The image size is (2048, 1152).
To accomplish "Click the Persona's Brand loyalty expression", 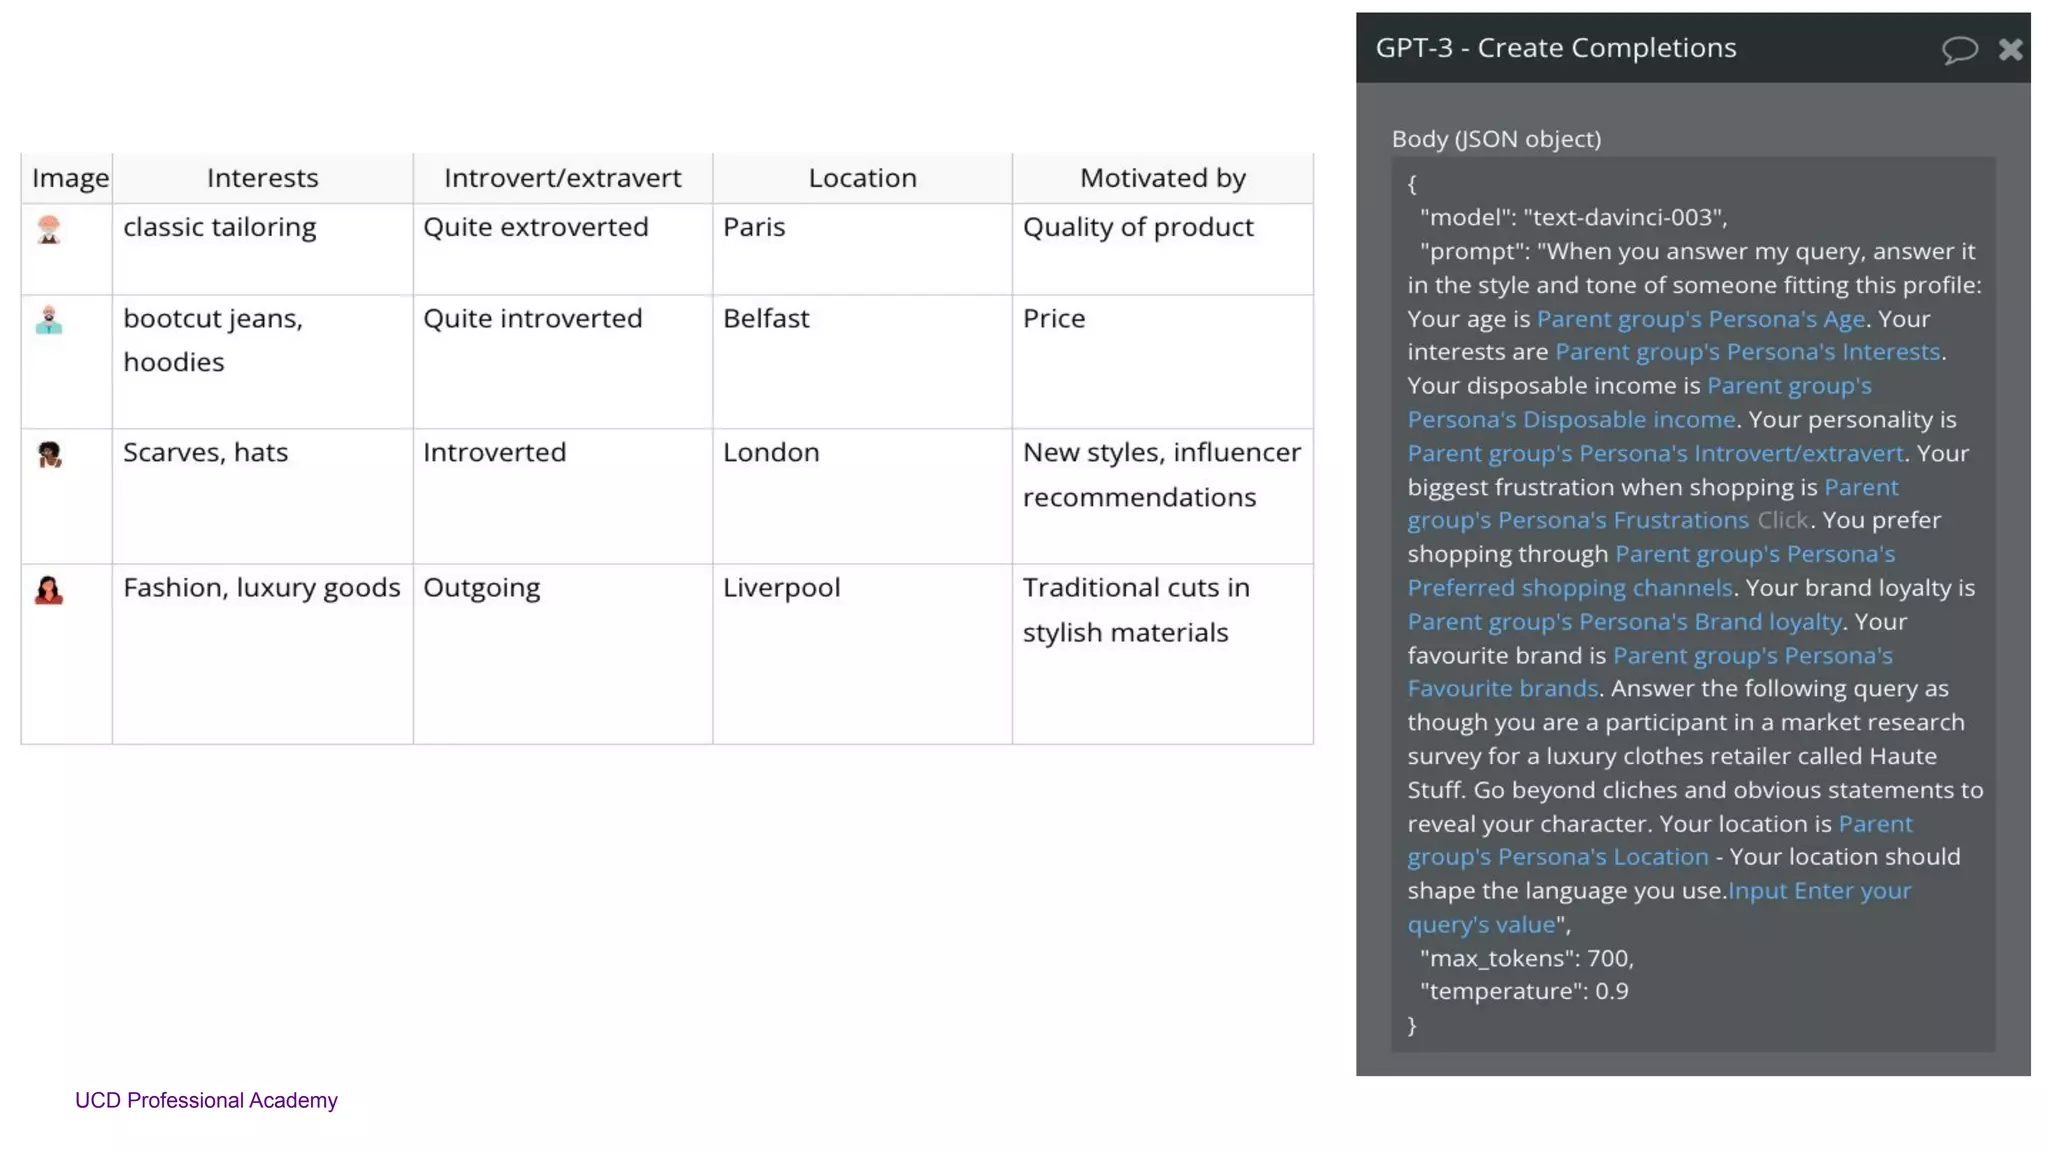I will point(1624,622).
